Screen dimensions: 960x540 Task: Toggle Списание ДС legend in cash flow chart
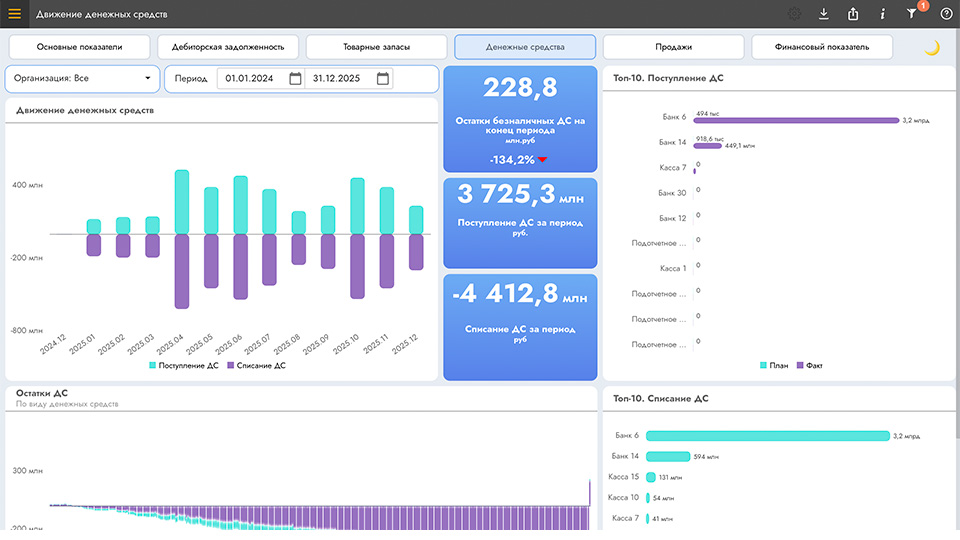pos(256,366)
